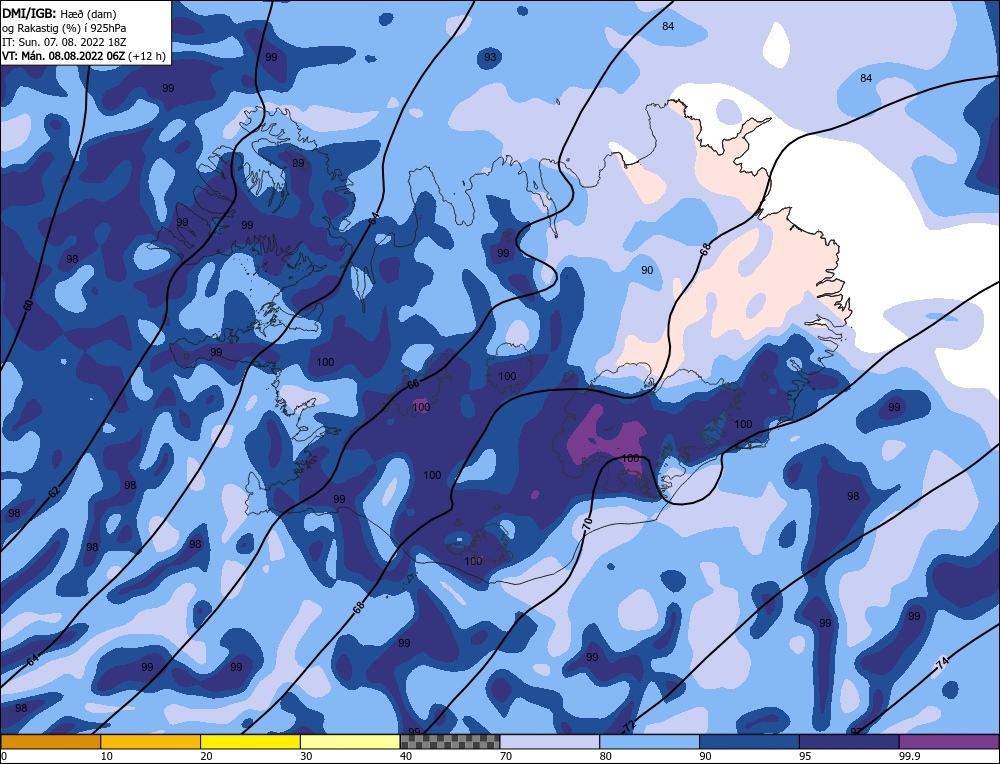Click the '66' contour line label
The height and width of the screenshot is (764, 1000).
point(413,384)
